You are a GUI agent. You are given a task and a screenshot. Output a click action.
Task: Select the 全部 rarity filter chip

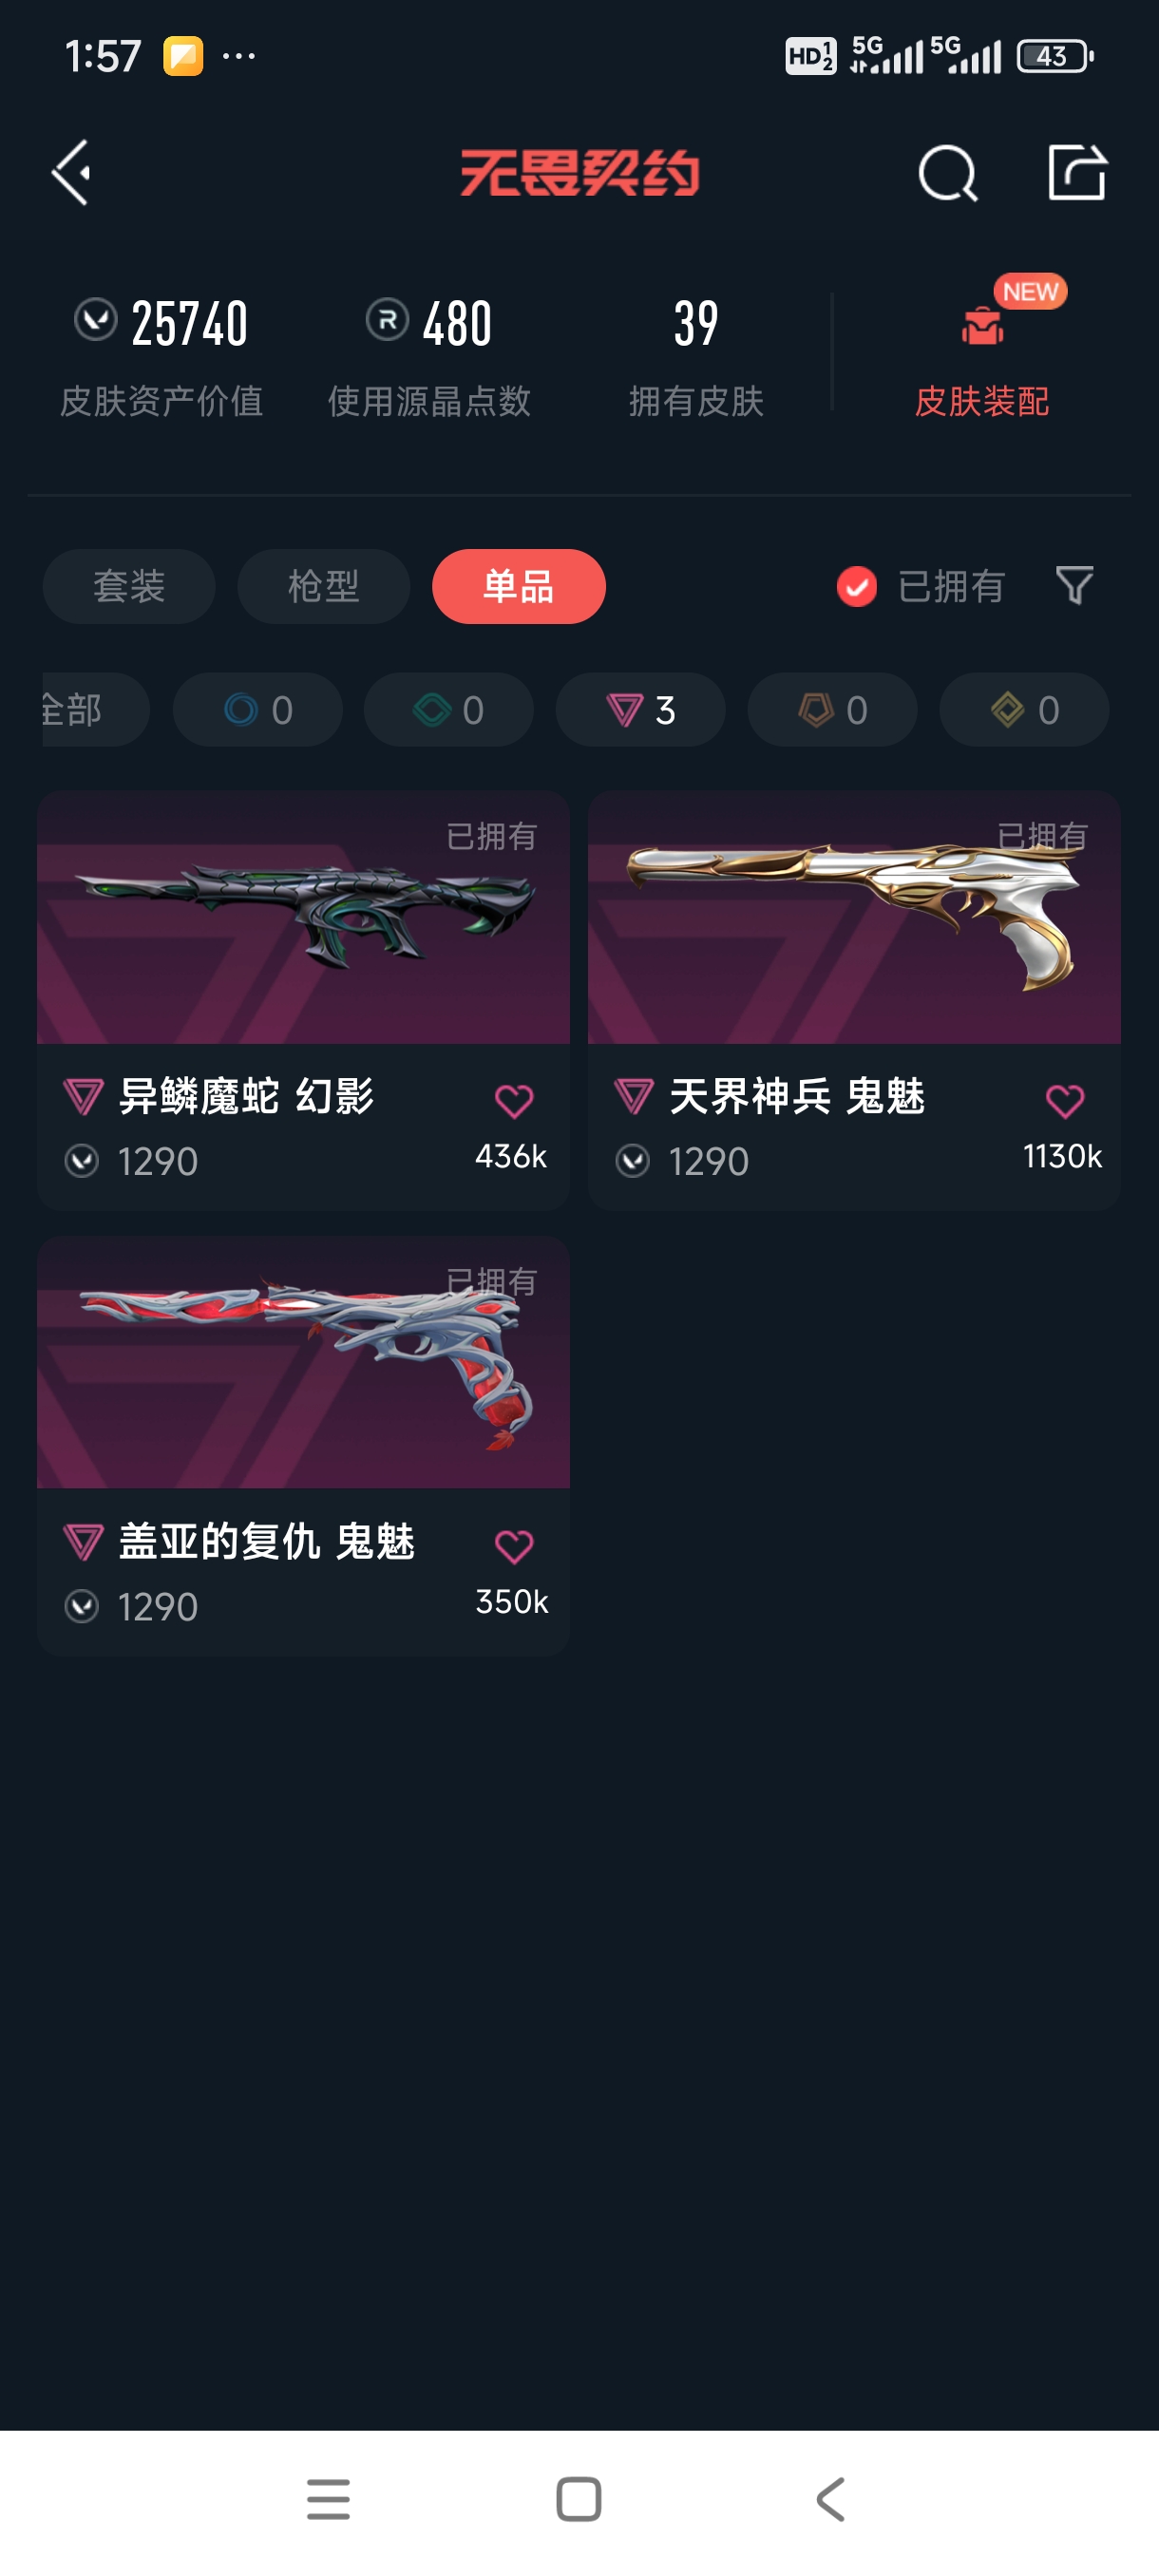[95, 709]
